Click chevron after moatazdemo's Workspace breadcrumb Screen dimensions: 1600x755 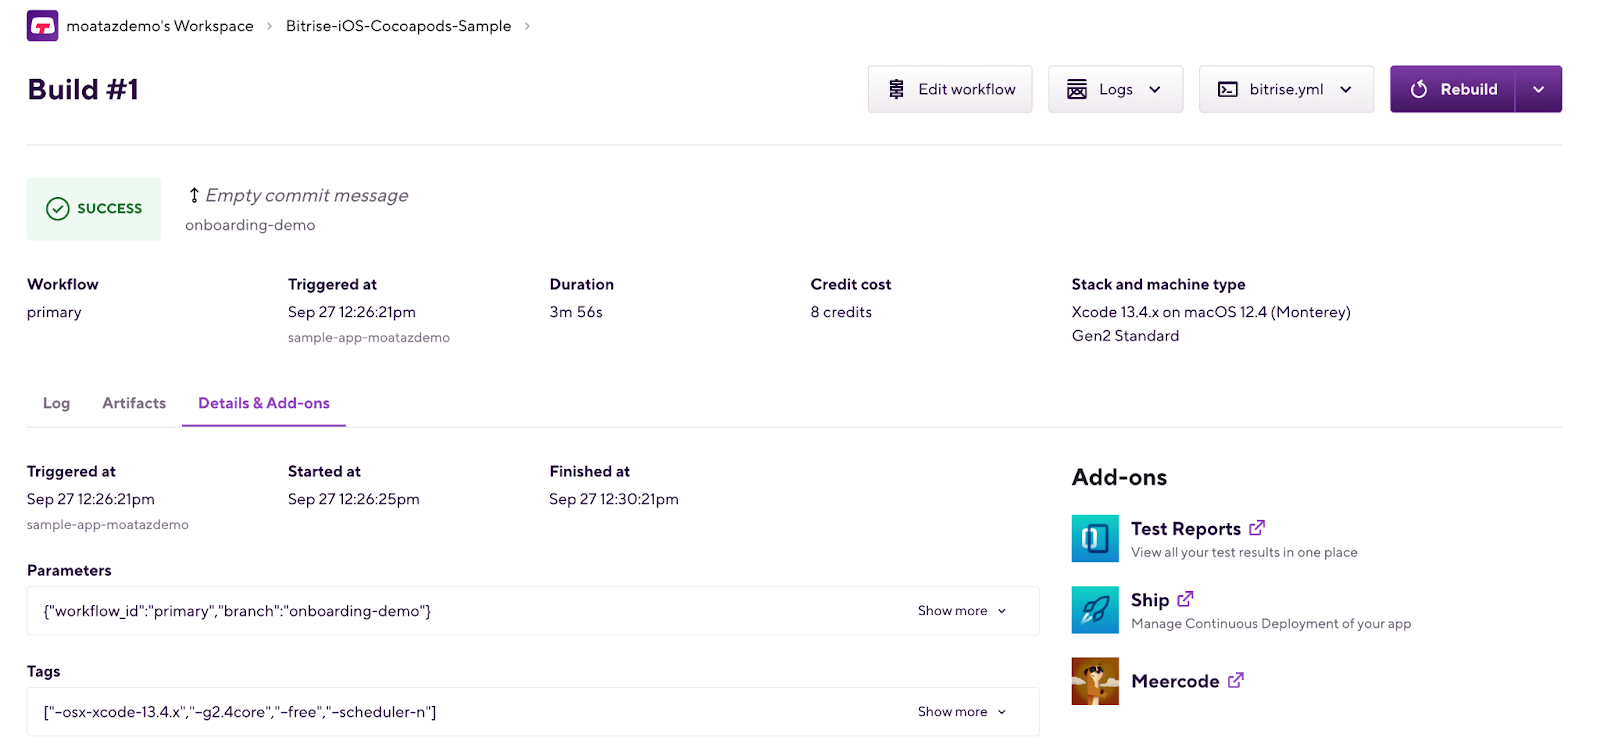tap(269, 26)
